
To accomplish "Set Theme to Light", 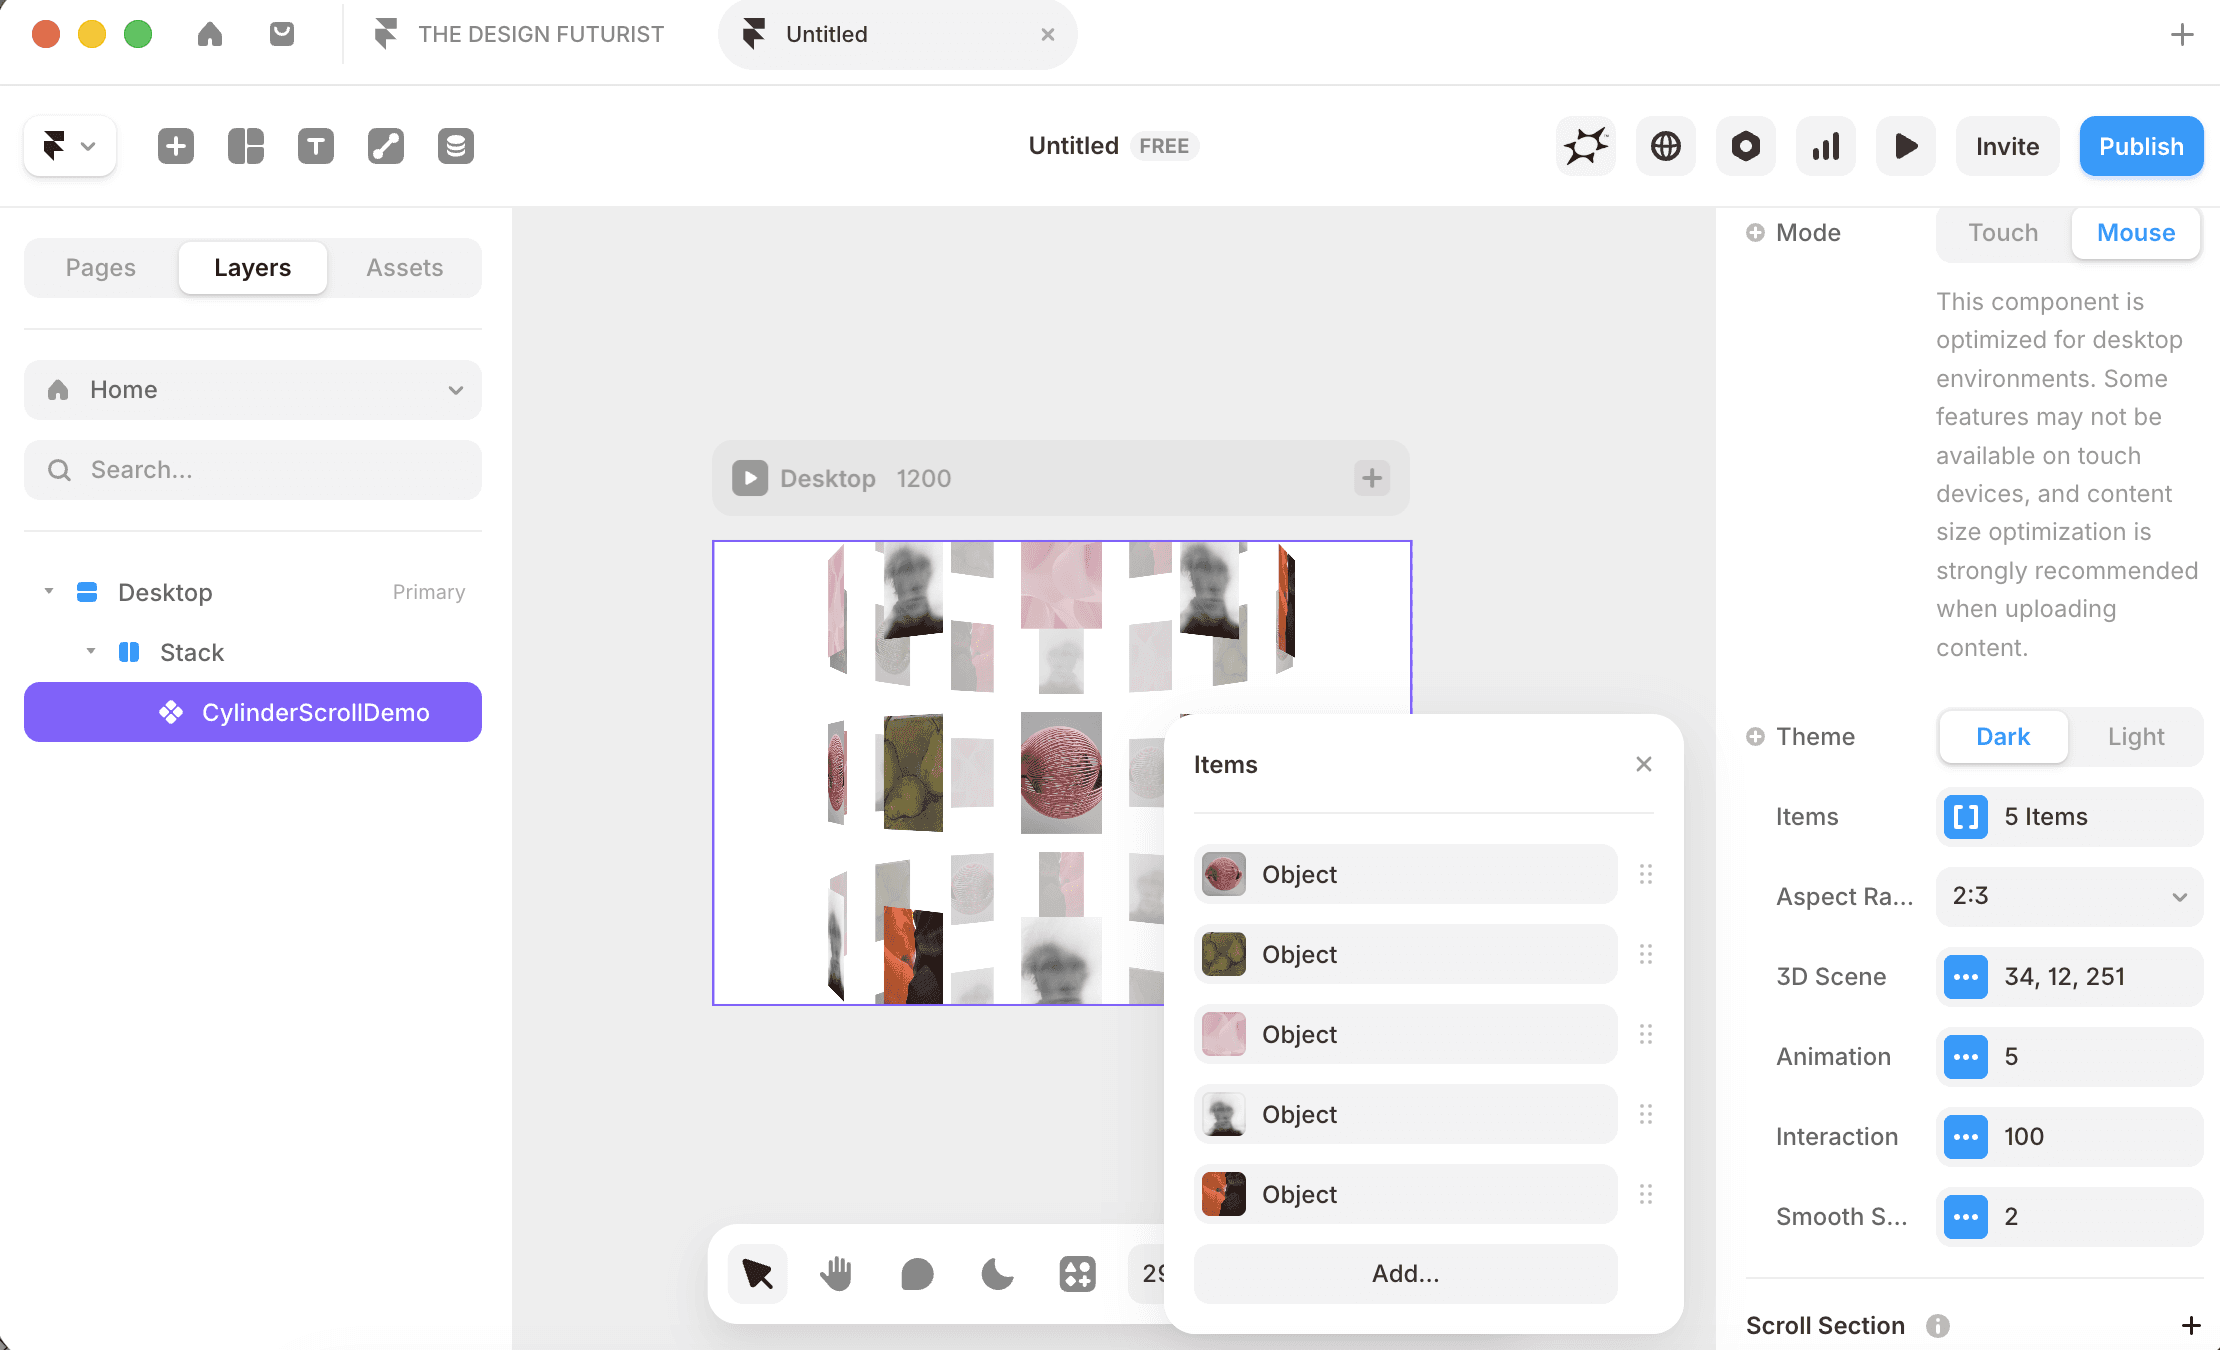I will [x=2136, y=737].
